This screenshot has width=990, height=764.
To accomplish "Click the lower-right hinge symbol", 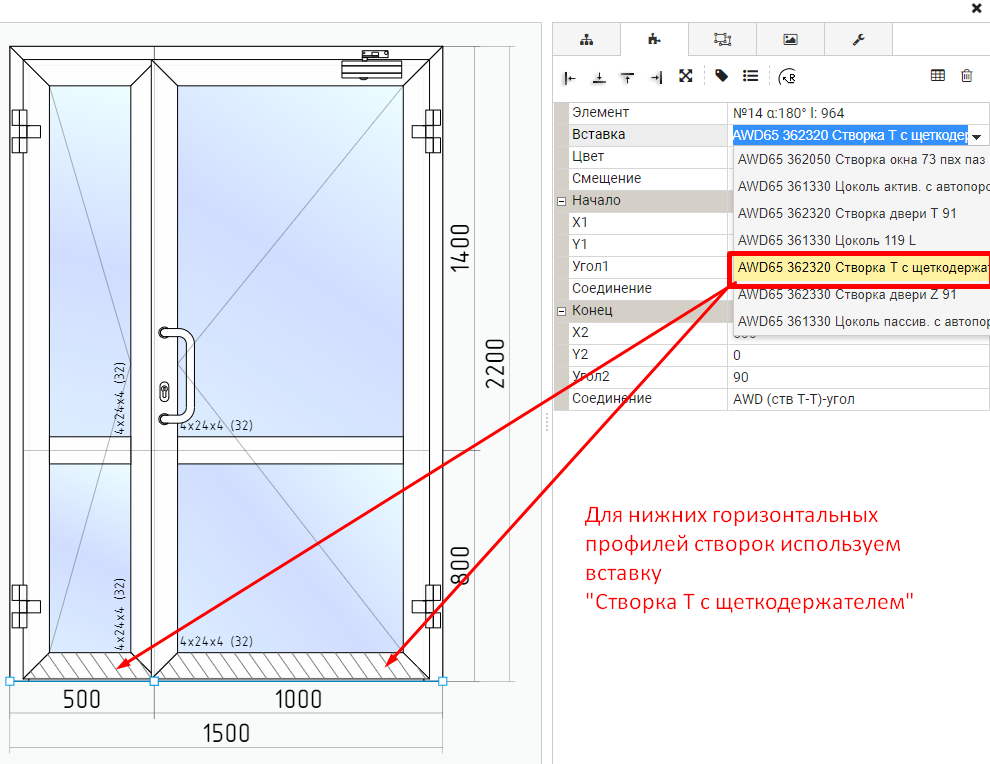I will tap(427, 606).
